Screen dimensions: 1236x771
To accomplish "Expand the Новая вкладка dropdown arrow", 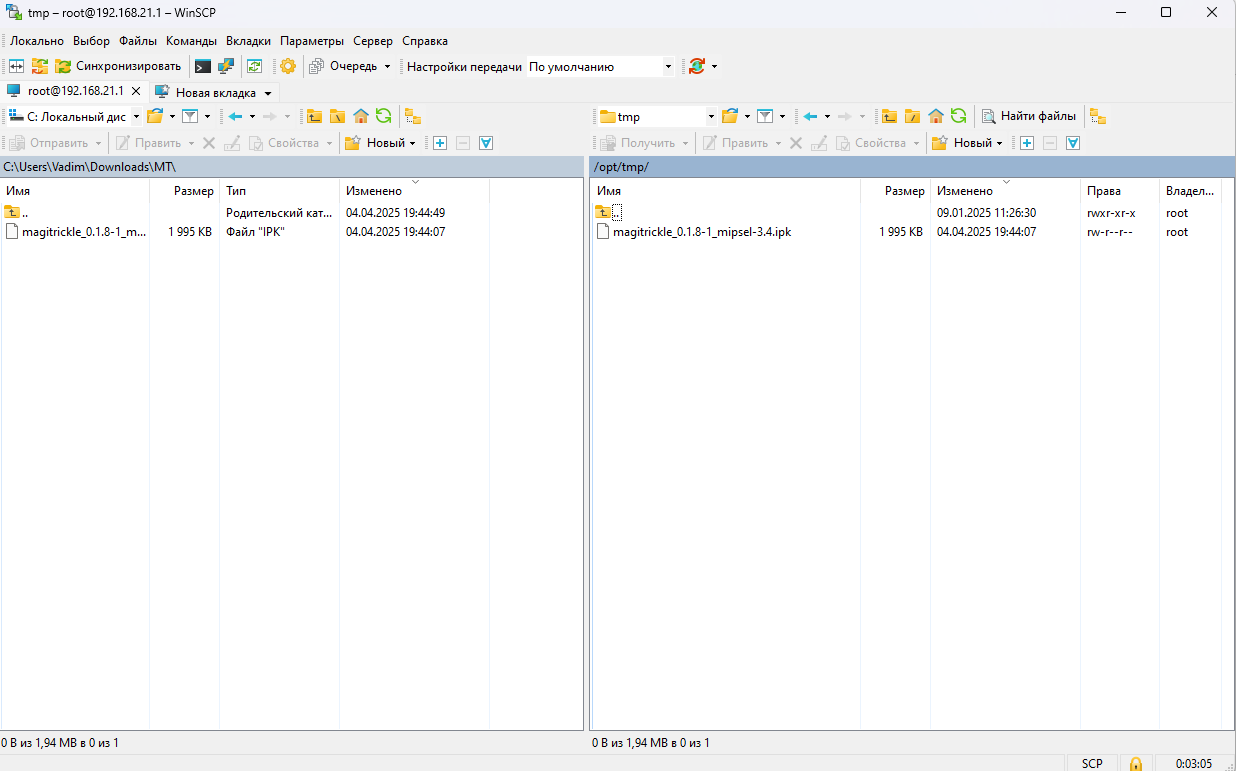I will 268,93.
